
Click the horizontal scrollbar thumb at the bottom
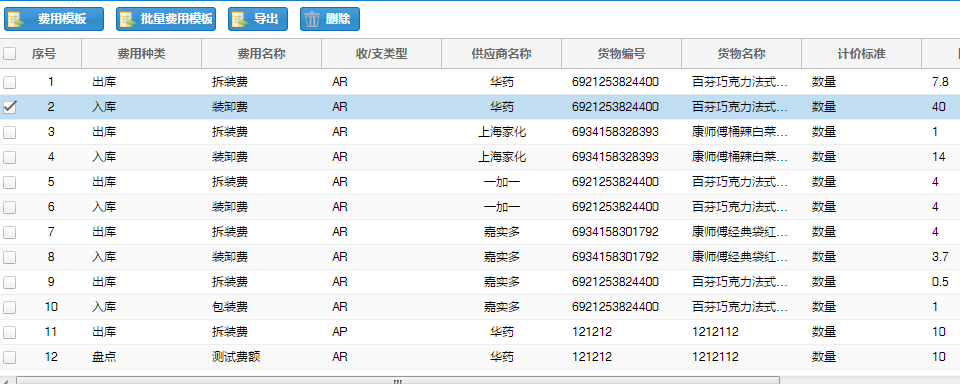[x=398, y=380]
